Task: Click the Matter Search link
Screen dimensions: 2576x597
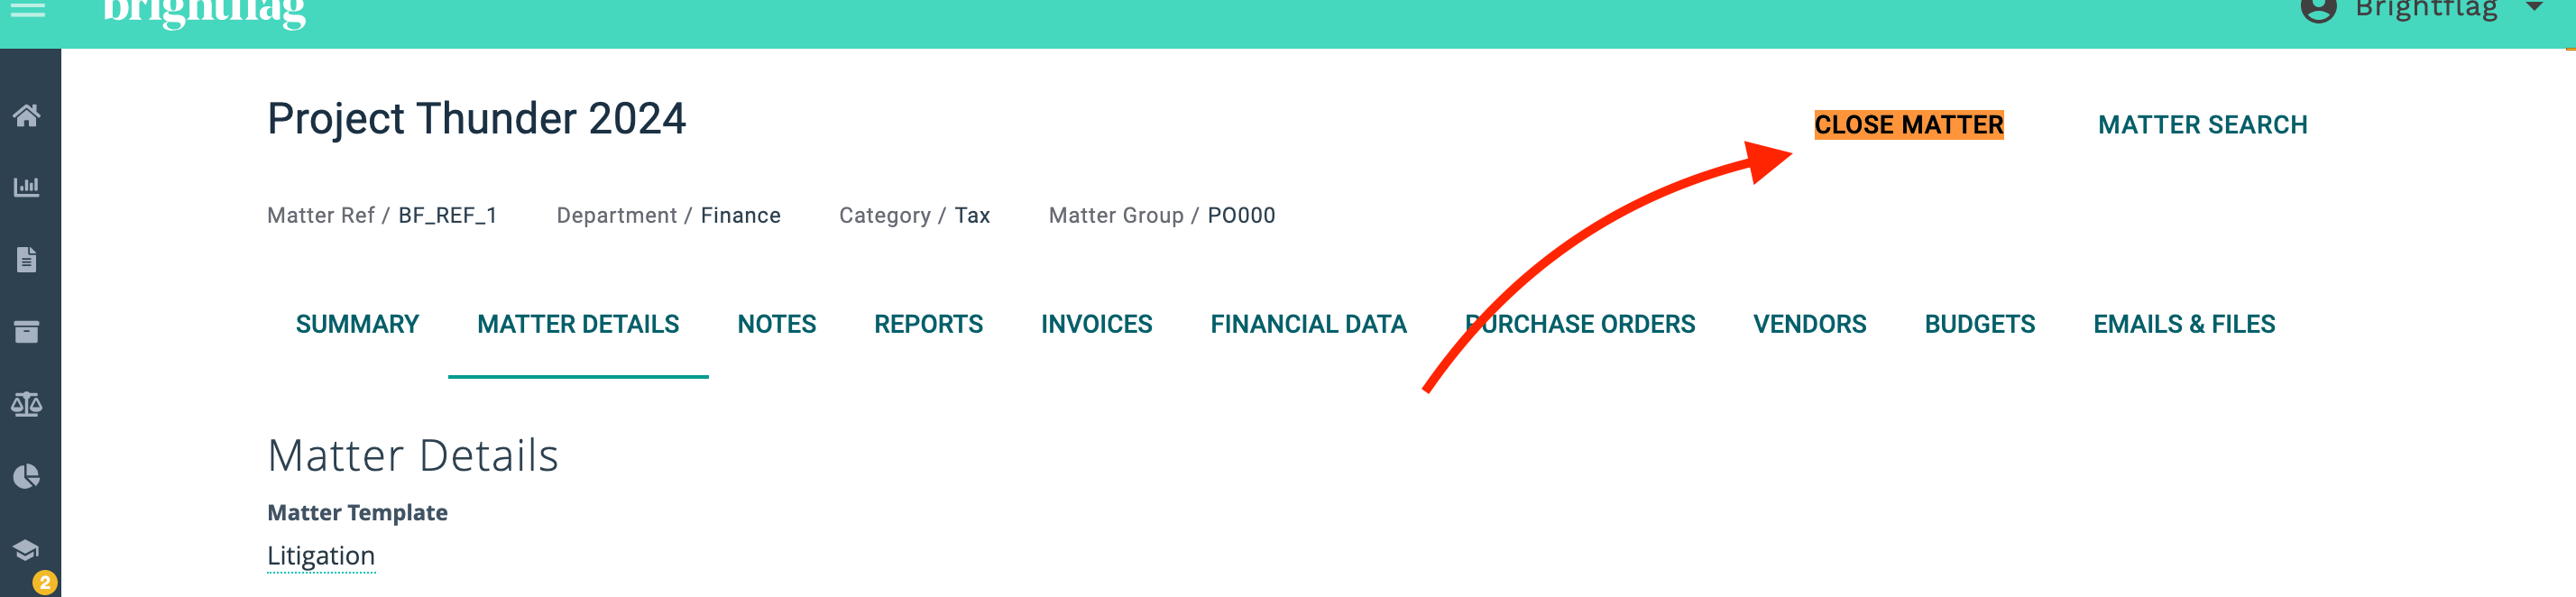Action: point(2203,125)
